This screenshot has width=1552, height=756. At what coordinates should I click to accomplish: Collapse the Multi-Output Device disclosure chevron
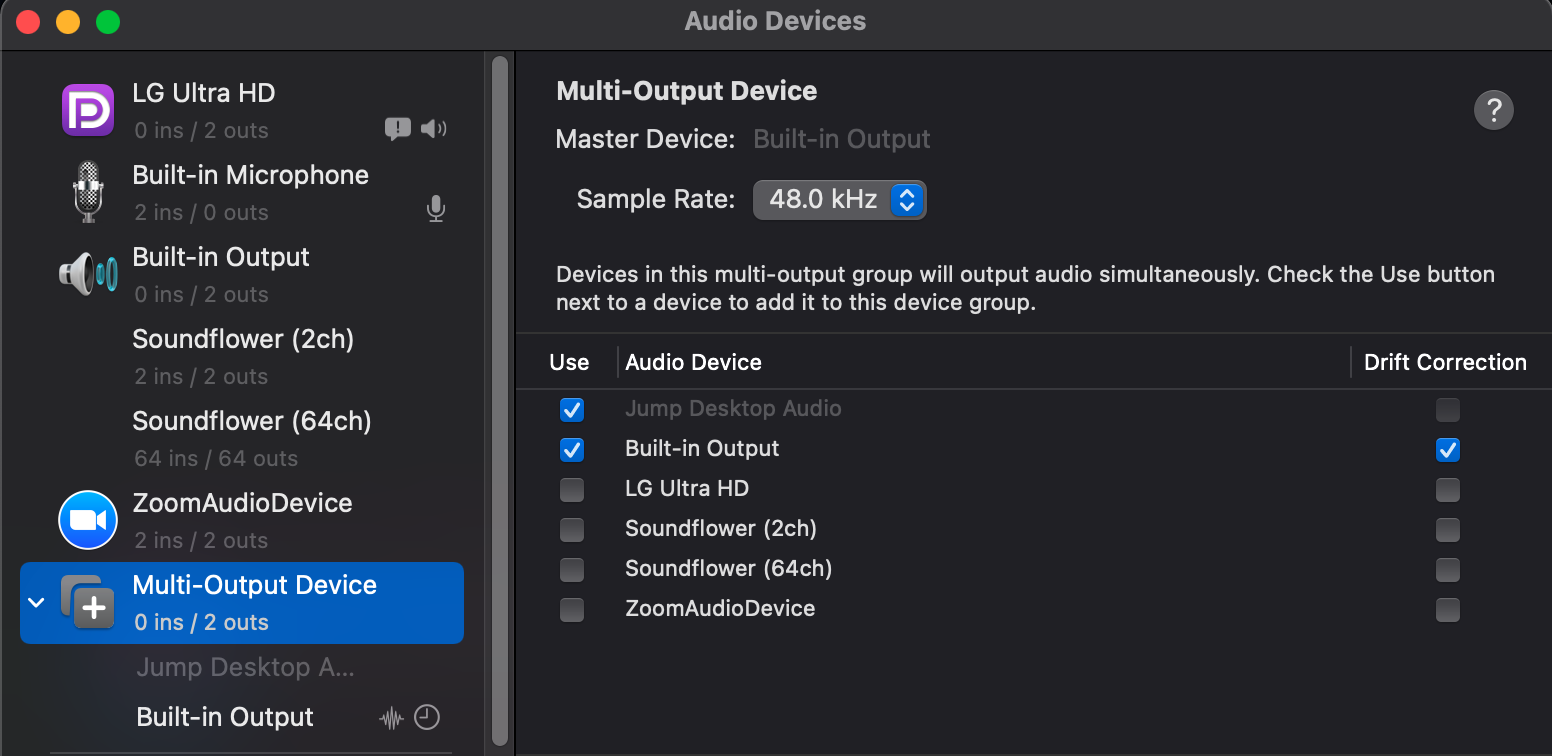click(x=37, y=602)
